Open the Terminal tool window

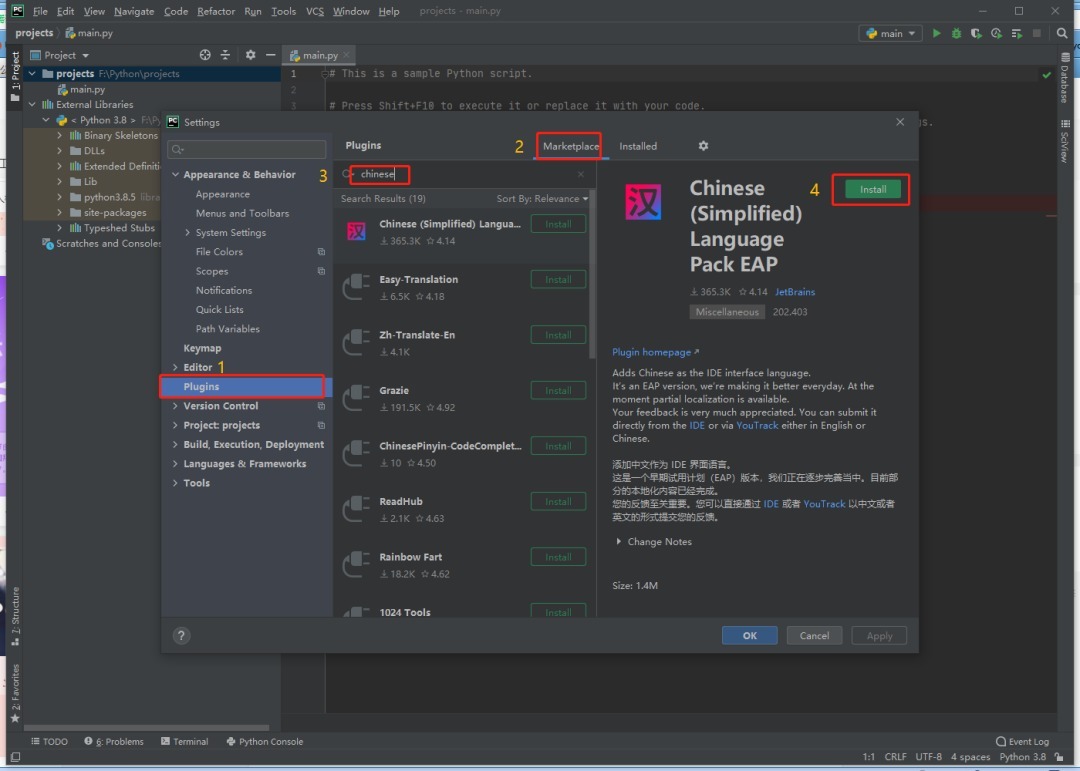point(185,741)
